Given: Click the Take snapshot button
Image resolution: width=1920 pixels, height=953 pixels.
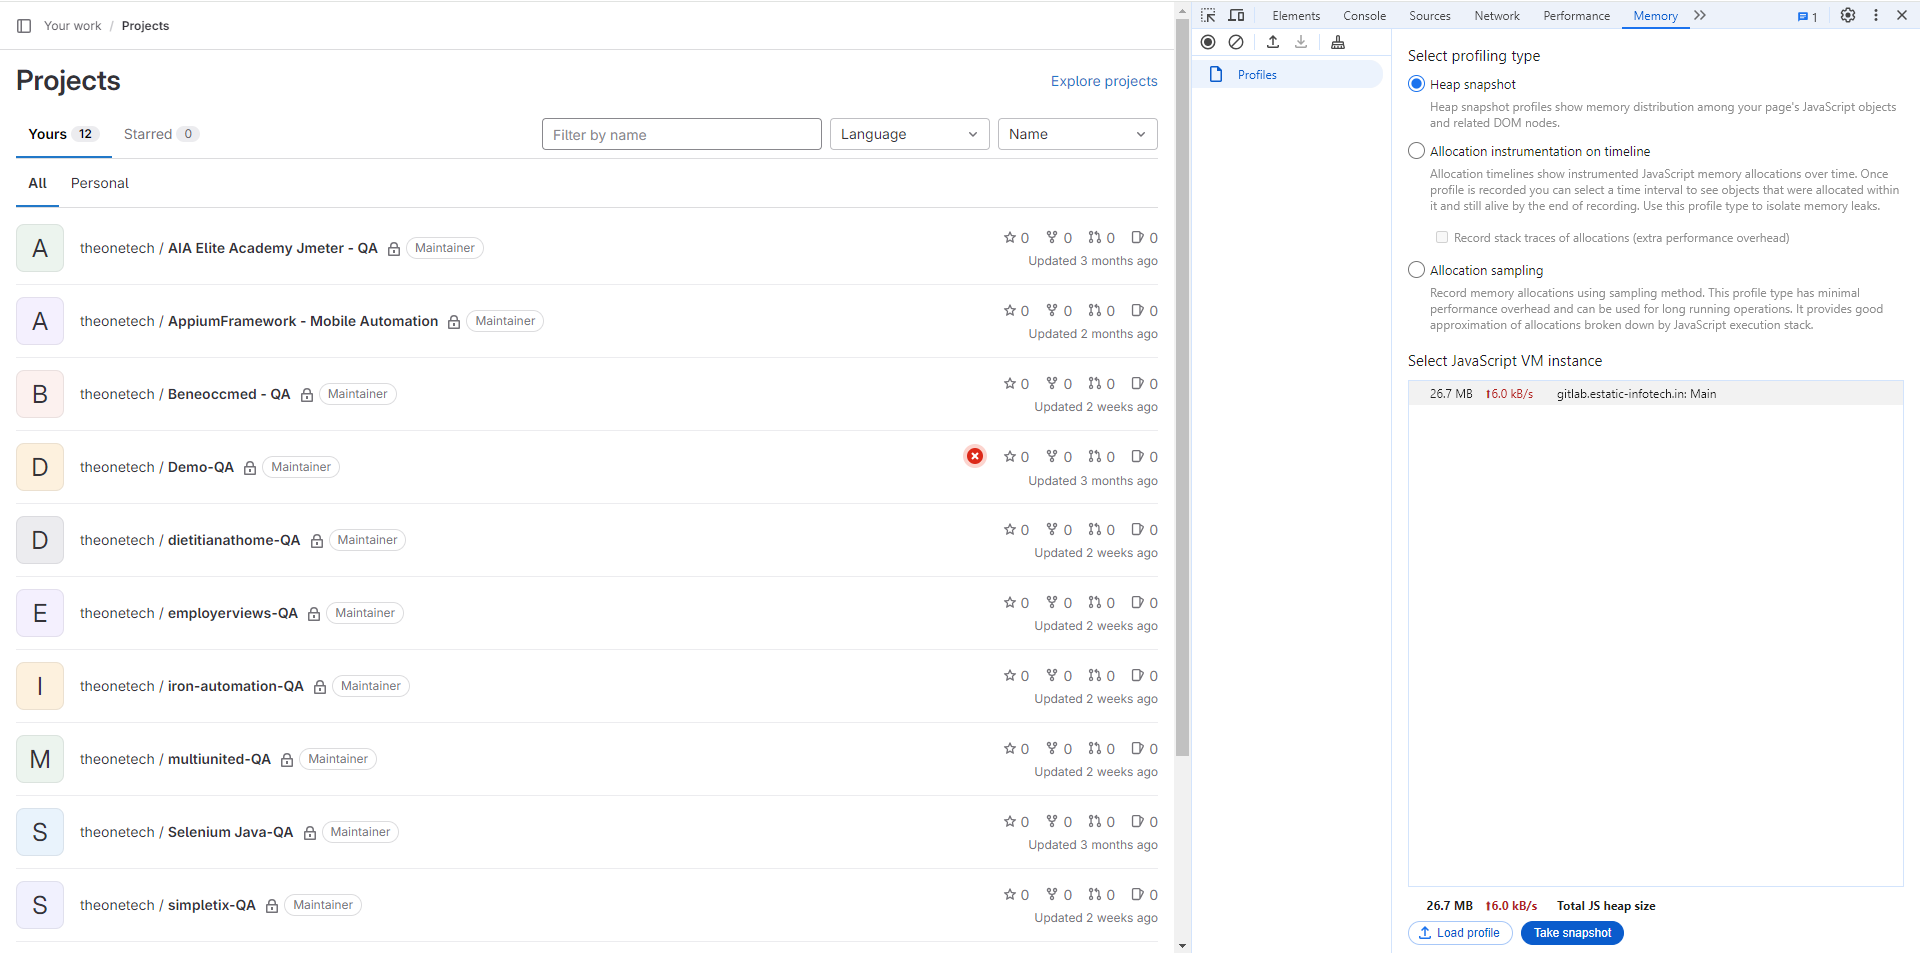Looking at the screenshot, I should point(1572,933).
